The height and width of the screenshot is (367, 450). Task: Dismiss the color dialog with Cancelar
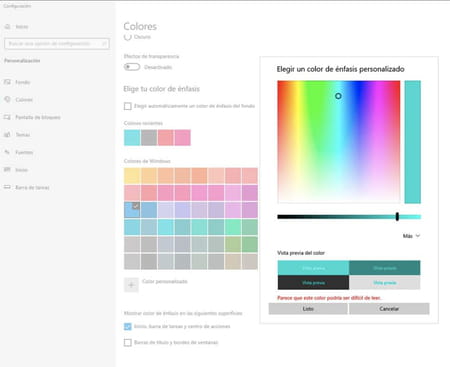pos(389,309)
